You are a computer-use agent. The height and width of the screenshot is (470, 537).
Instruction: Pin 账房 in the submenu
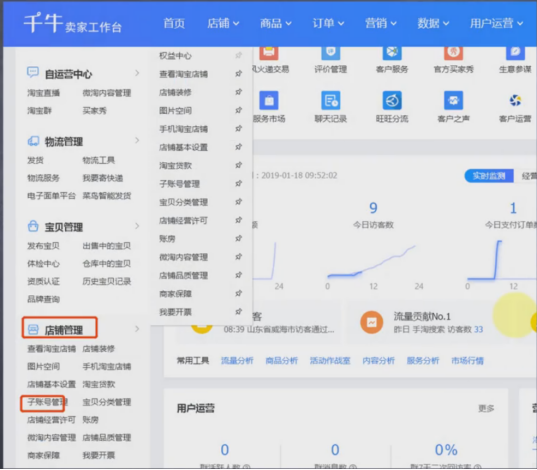tap(239, 238)
